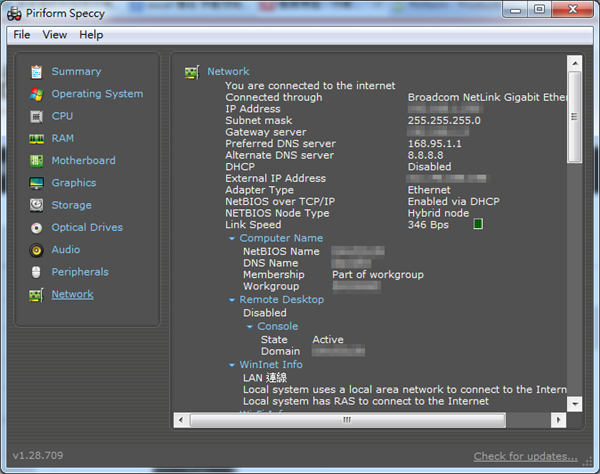This screenshot has width=600, height=474.
Task: Click the 'Part of workgroup' value
Action: pyautogui.click(x=378, y=275)
